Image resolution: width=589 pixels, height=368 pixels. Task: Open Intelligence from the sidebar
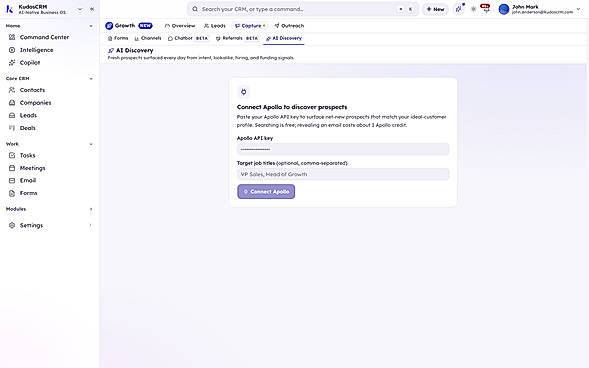36,50
